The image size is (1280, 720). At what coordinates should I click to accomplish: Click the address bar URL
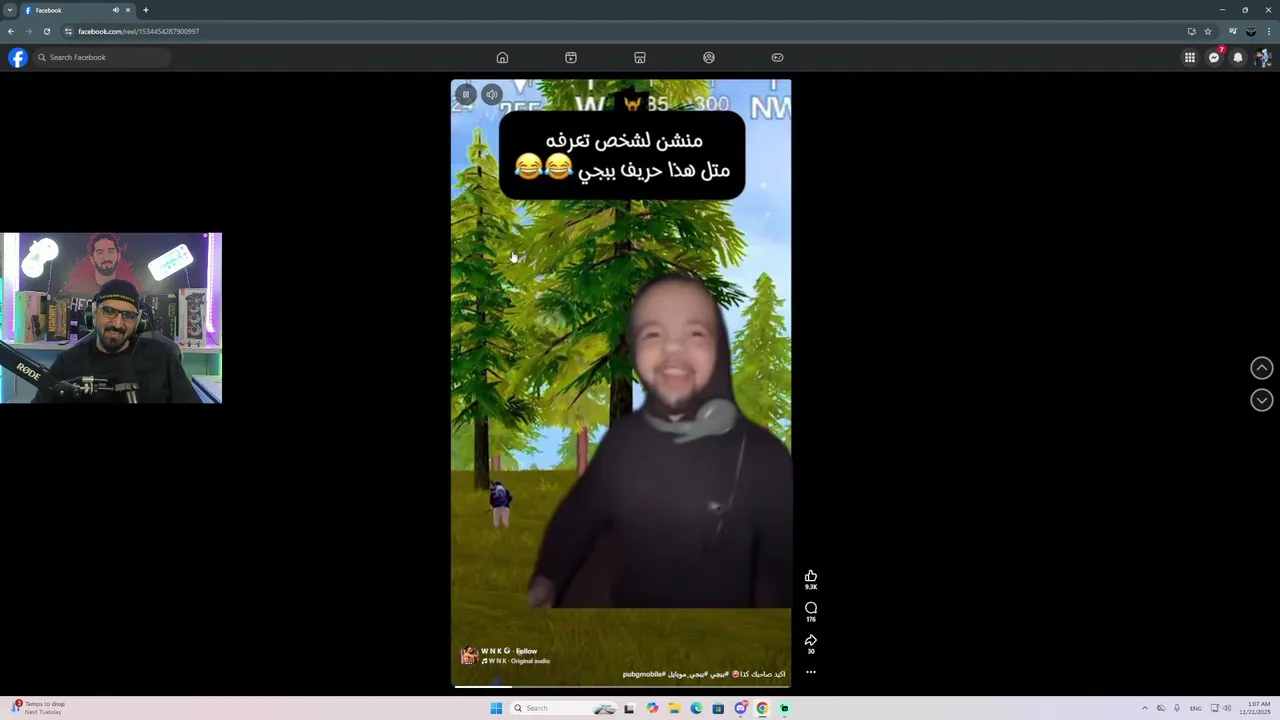(x=139, y=31)
